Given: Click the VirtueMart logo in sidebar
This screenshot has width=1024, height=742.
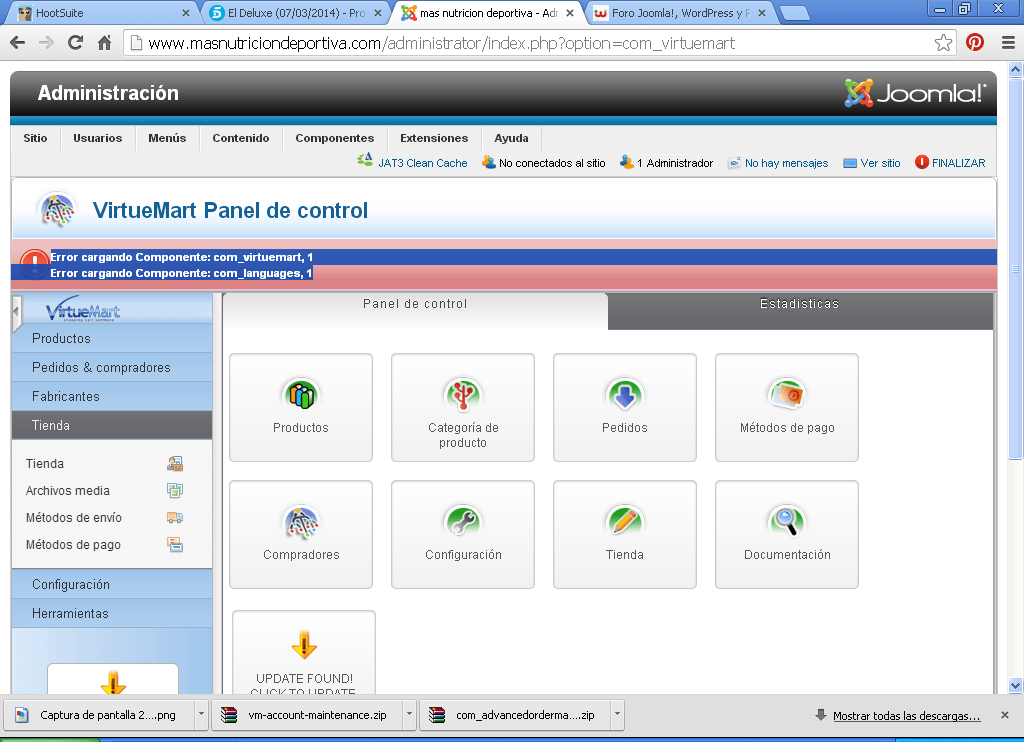Looking at the screenshot, I should tap(83, 308).
